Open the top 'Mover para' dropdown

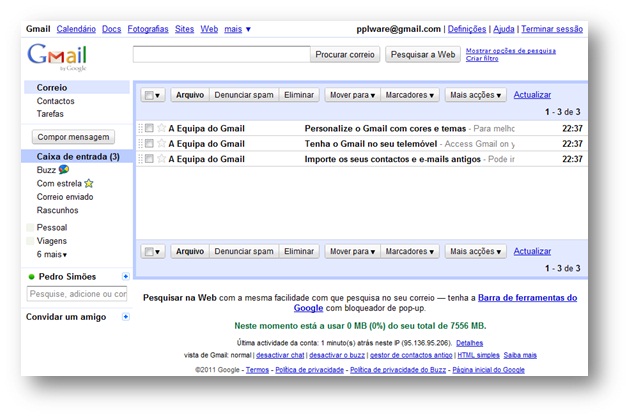(352, 95)
